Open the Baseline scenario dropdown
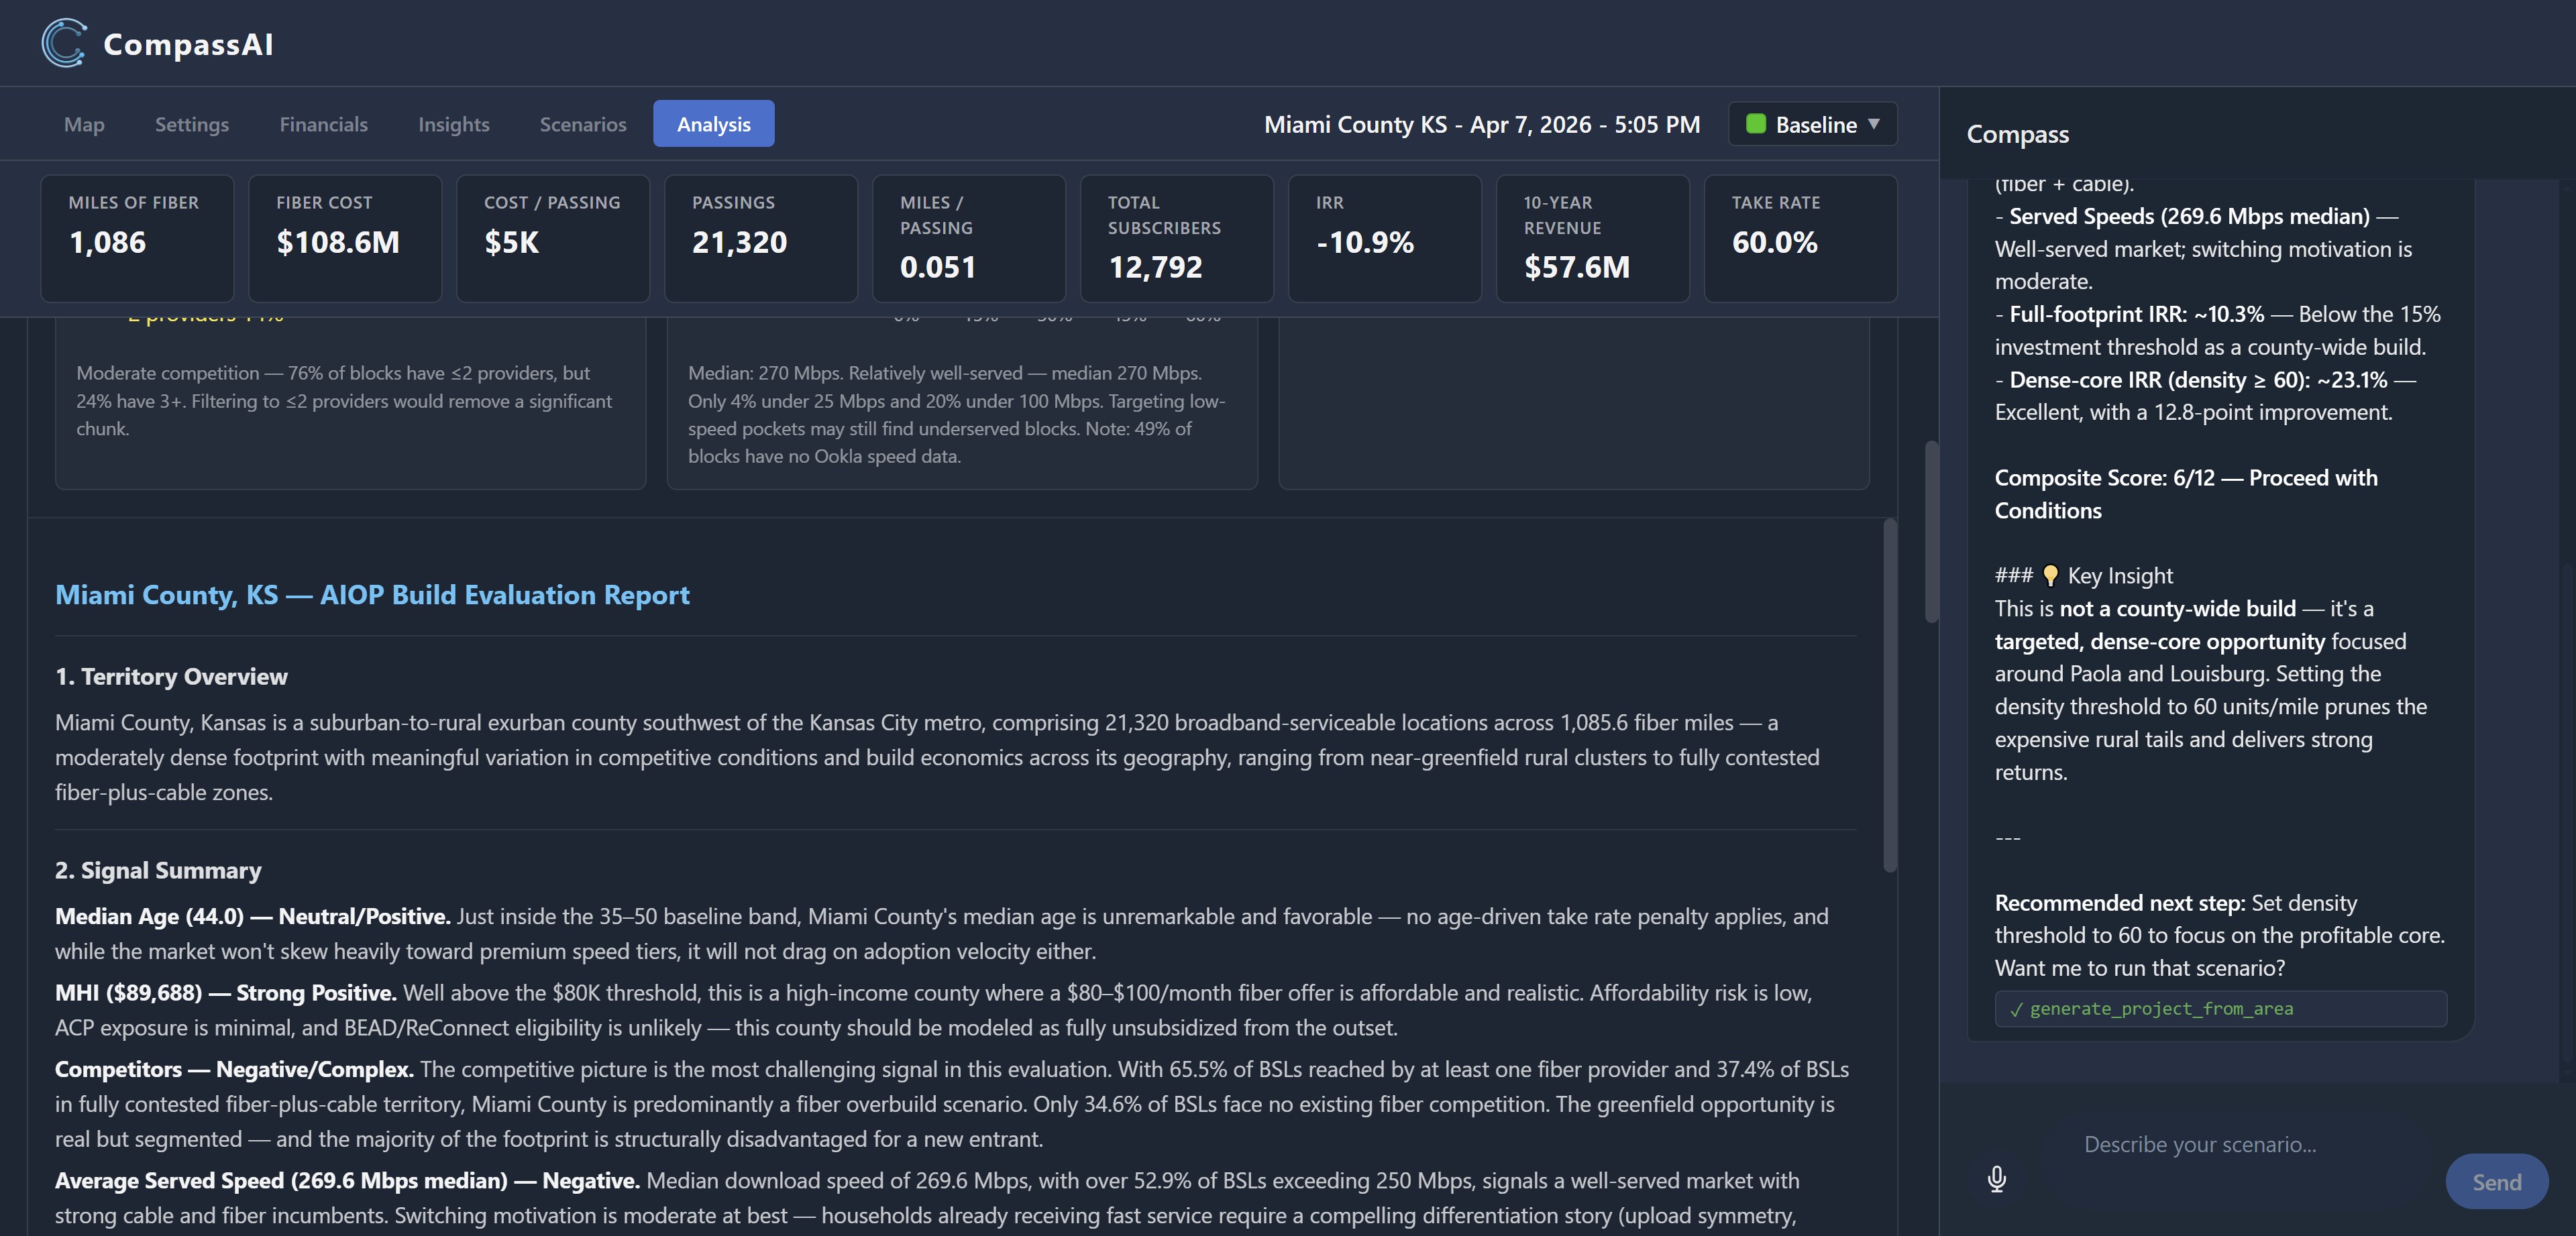Screen dimensions: 2576x1236 click(1812, 124)
